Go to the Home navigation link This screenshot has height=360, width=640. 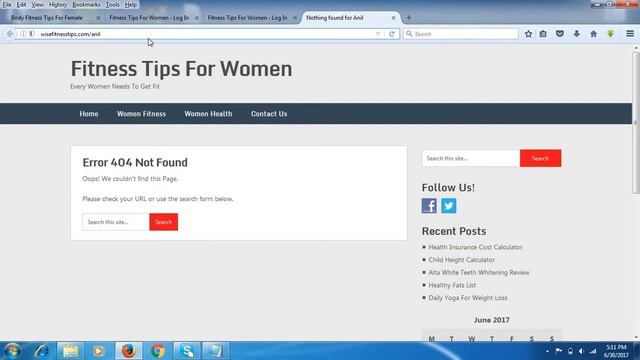tap(89, 114)
